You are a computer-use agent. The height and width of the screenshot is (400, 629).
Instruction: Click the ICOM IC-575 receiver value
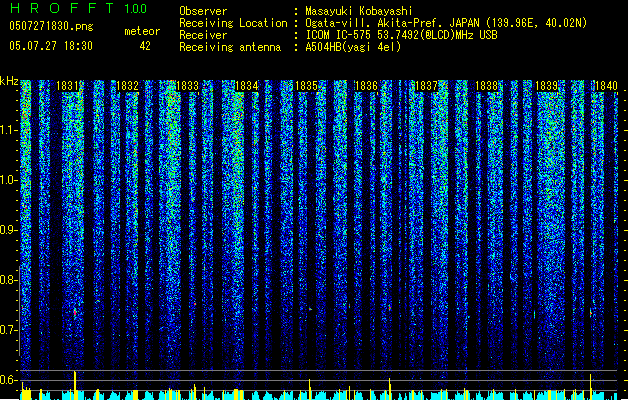coord(401,35)
